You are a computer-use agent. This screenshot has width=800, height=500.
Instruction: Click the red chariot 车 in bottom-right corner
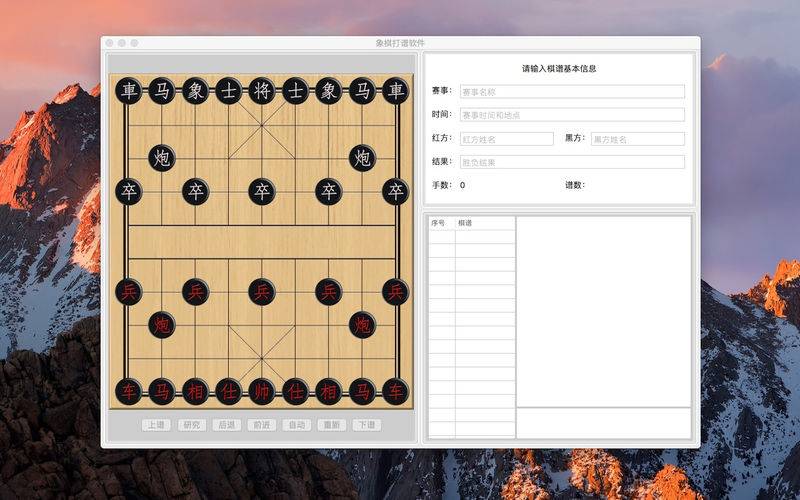pos(396,391)
